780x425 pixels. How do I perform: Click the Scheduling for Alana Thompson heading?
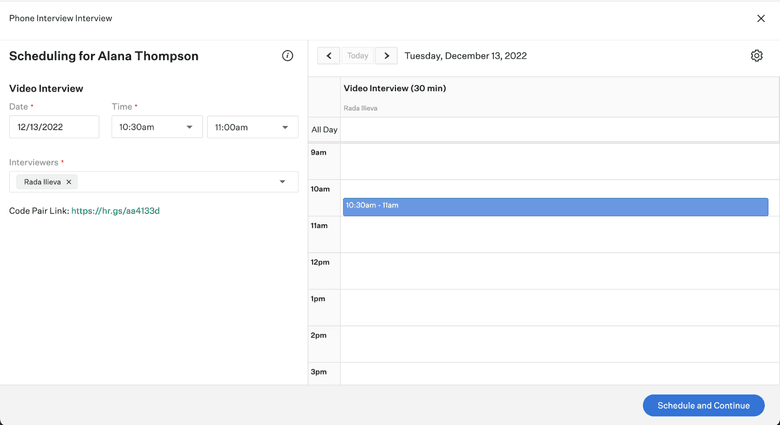point(103,56)
